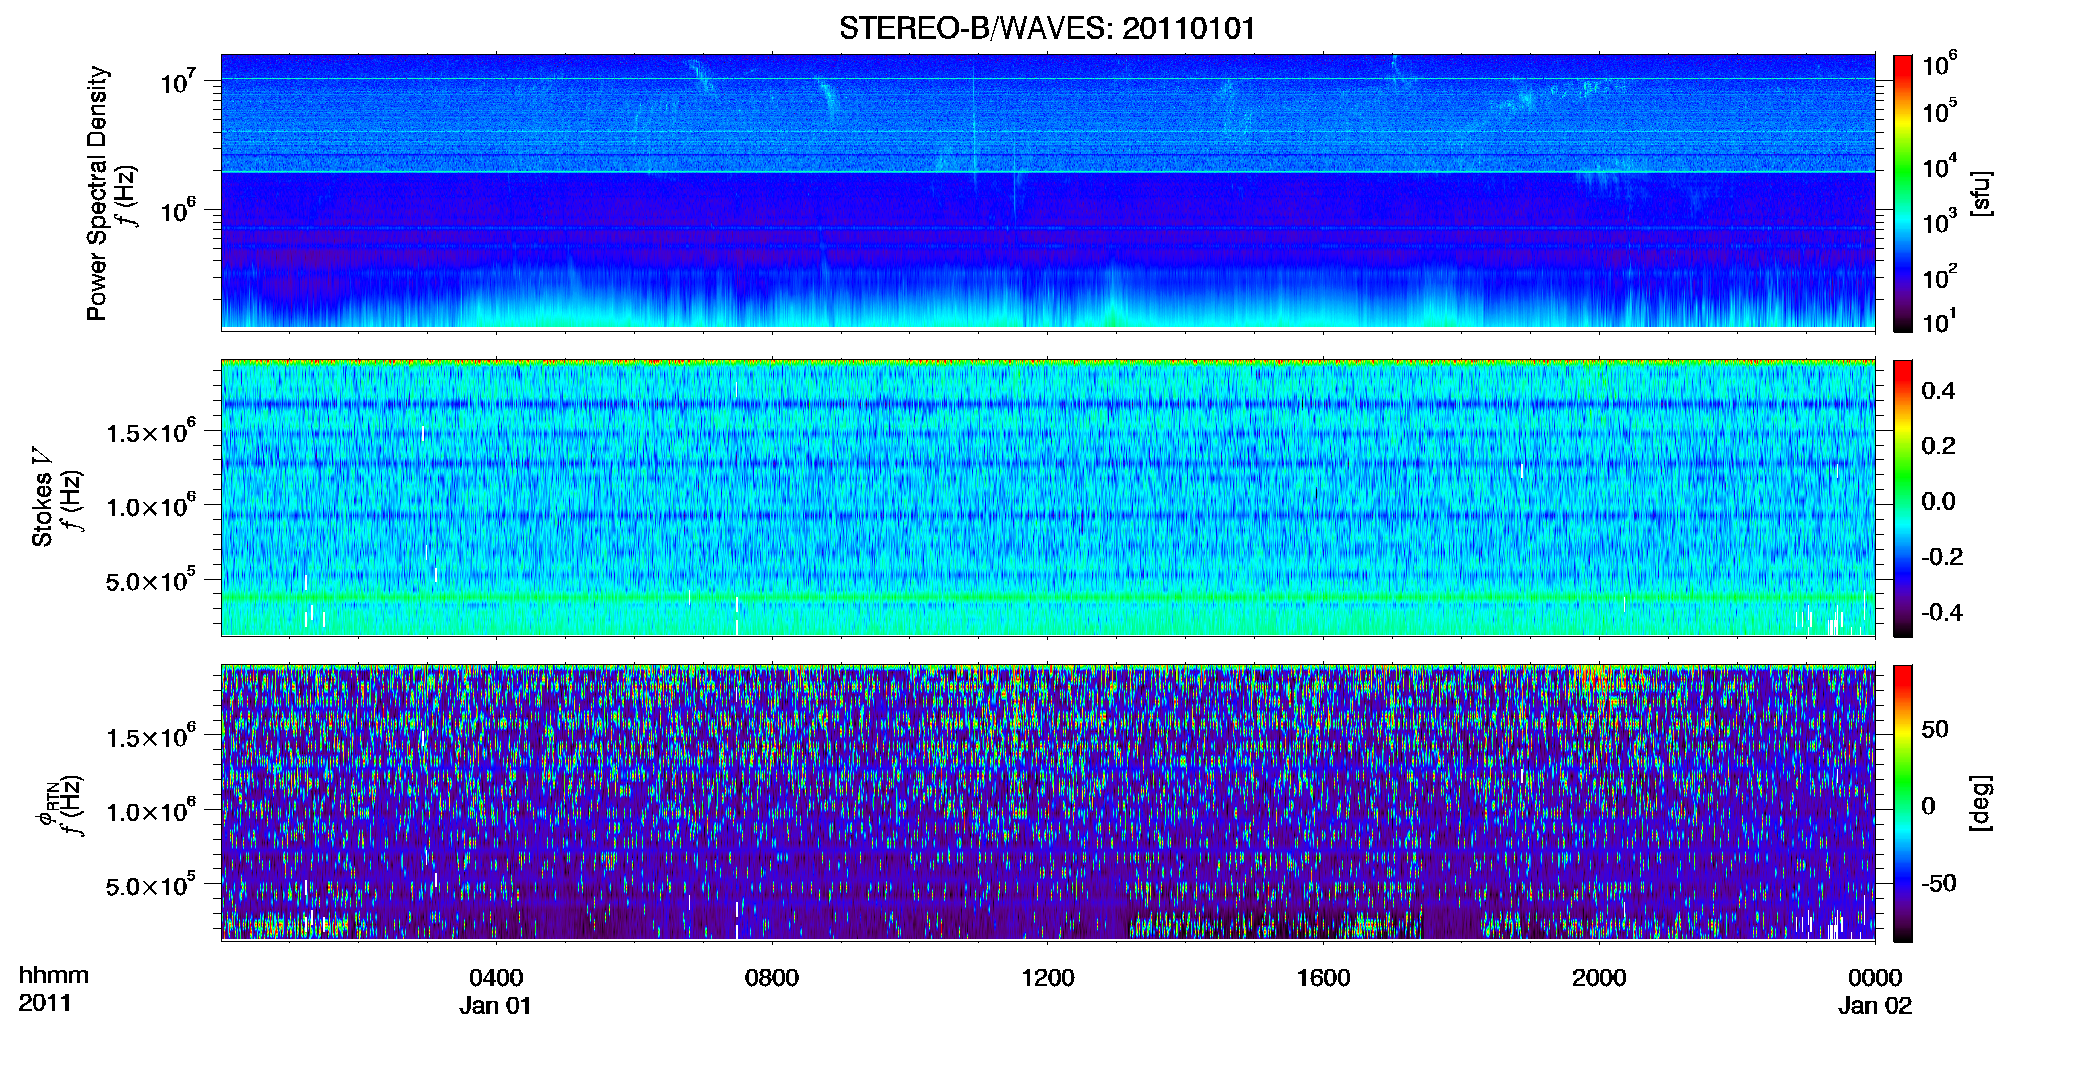Screen dimensions: 2096x1080
Task: Click the STEREO-B/WAVES: 20110101 title
Action: click(1047, 28)
